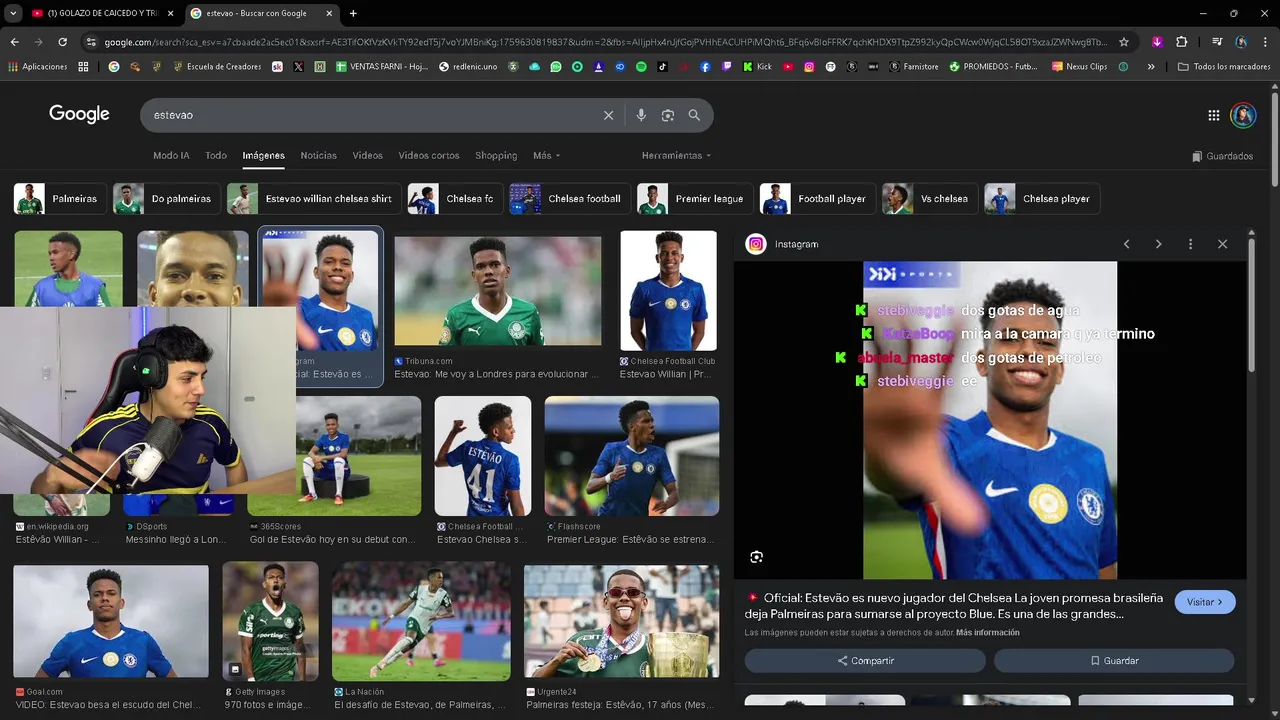This screenshot has height=720, width=1280.
Task: Open the X (Twitter) bookmark icon
Action: (298, 67)
